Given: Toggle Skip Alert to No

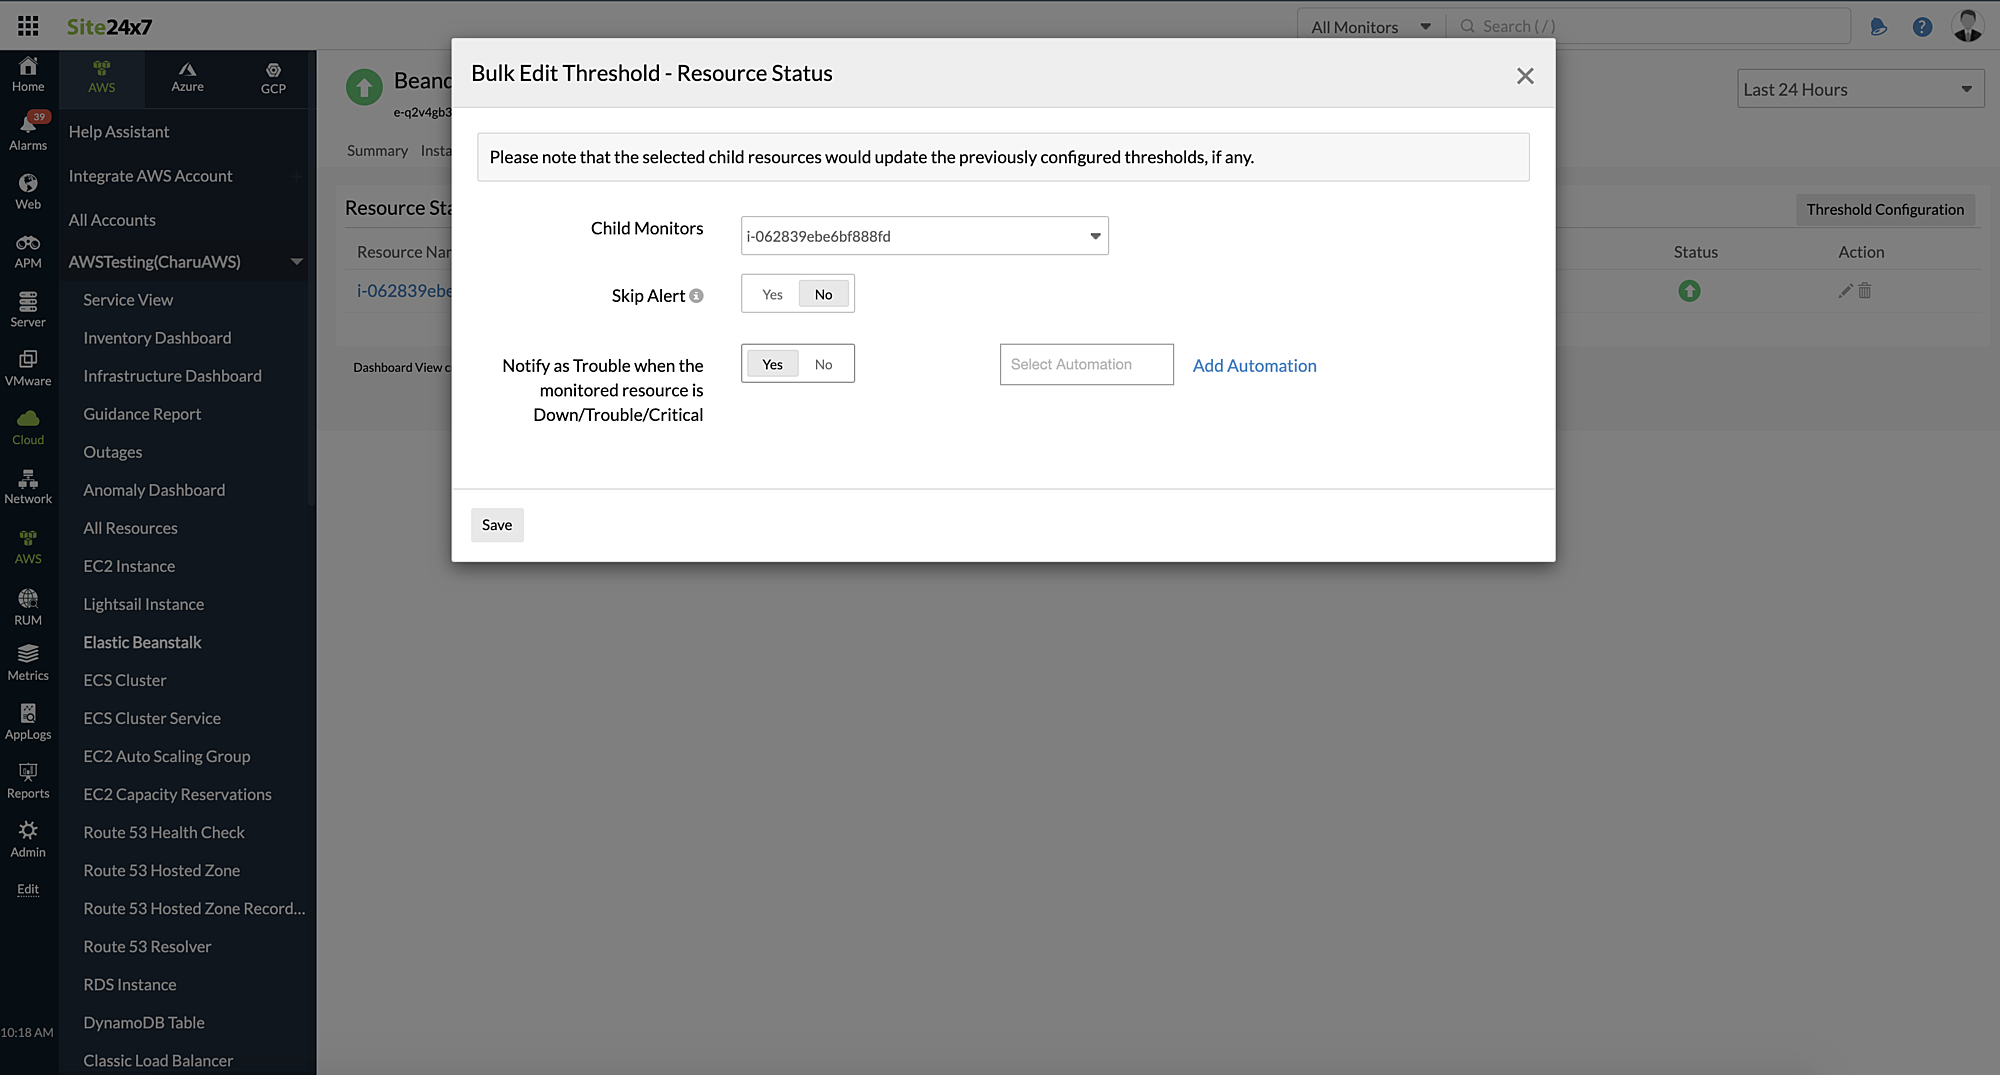Looking at the screenshot, I should [823, 293].
